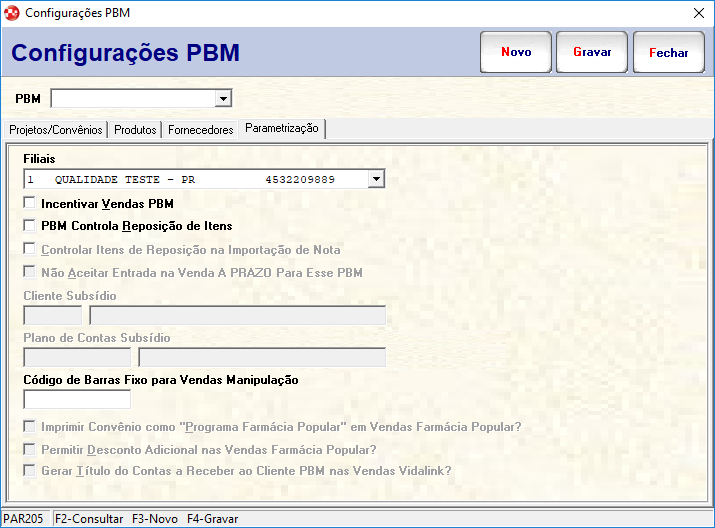Click F3-Novo in the status bar
This screenshot has height=528, width=715.
tap(155, 519)
